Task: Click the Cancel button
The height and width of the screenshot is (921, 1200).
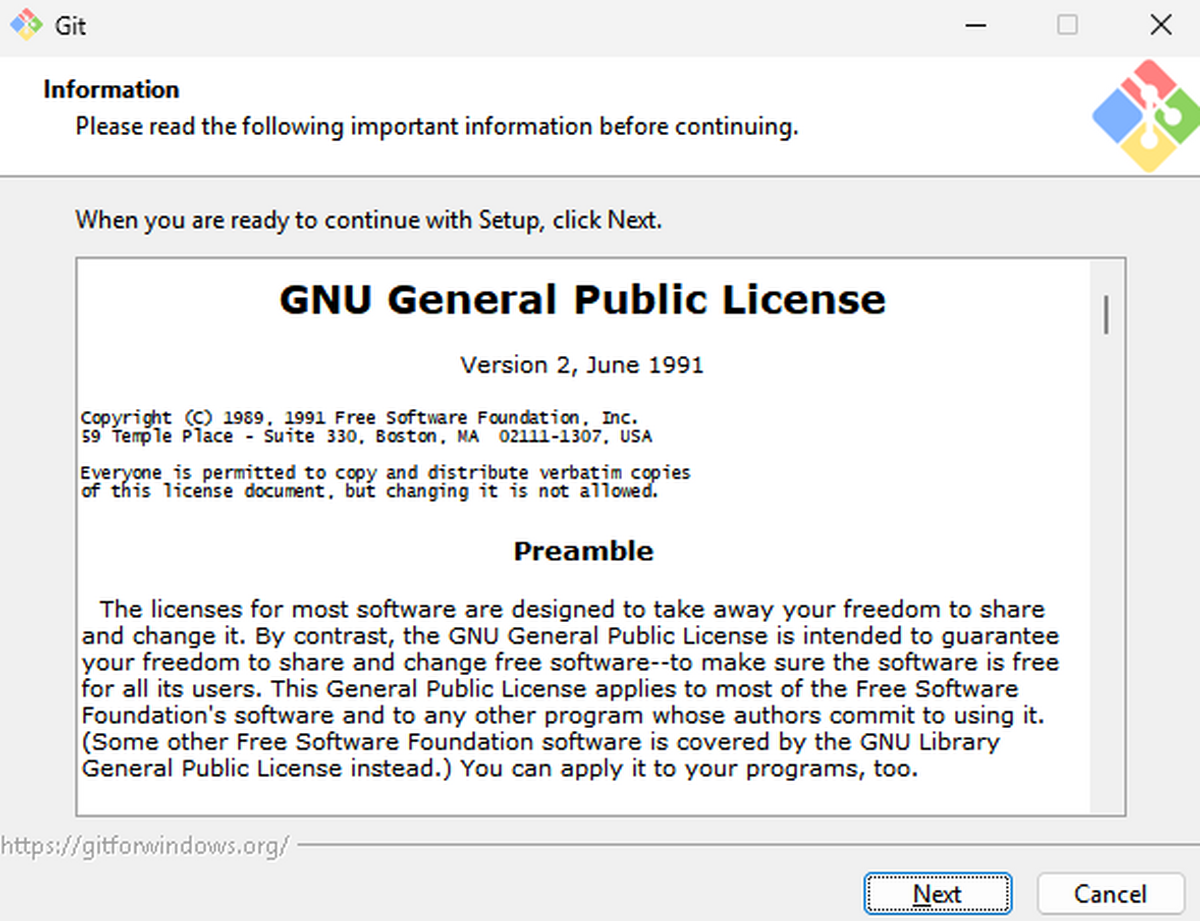Action: [x=1110, y=894]
